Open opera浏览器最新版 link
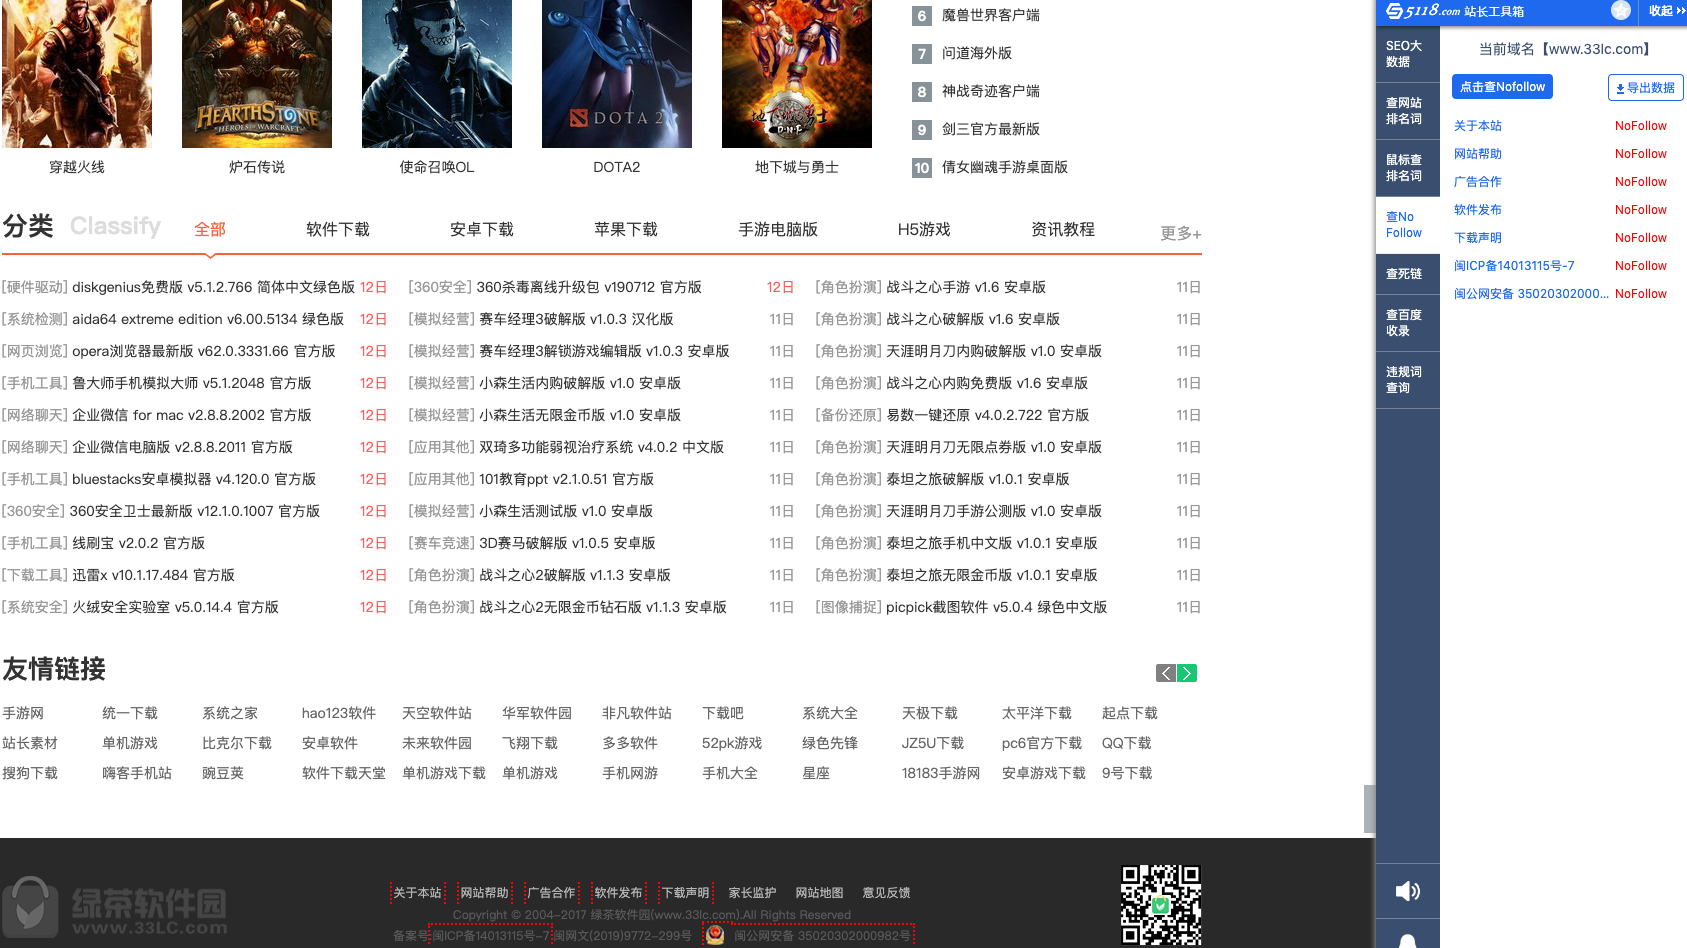 pos(204,351)
